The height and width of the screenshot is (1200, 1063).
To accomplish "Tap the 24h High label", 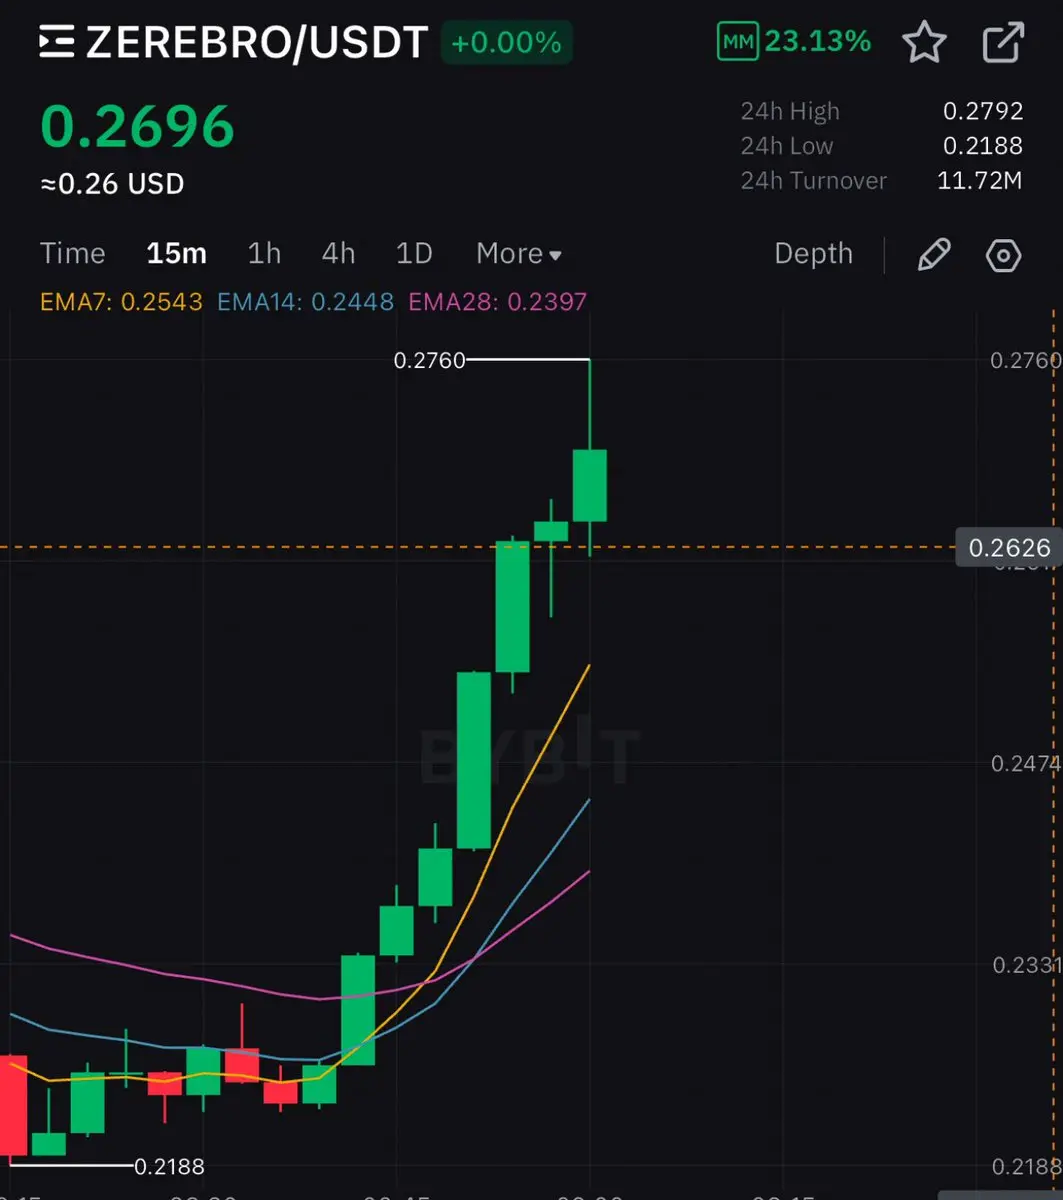I will (x=790, y=112).
